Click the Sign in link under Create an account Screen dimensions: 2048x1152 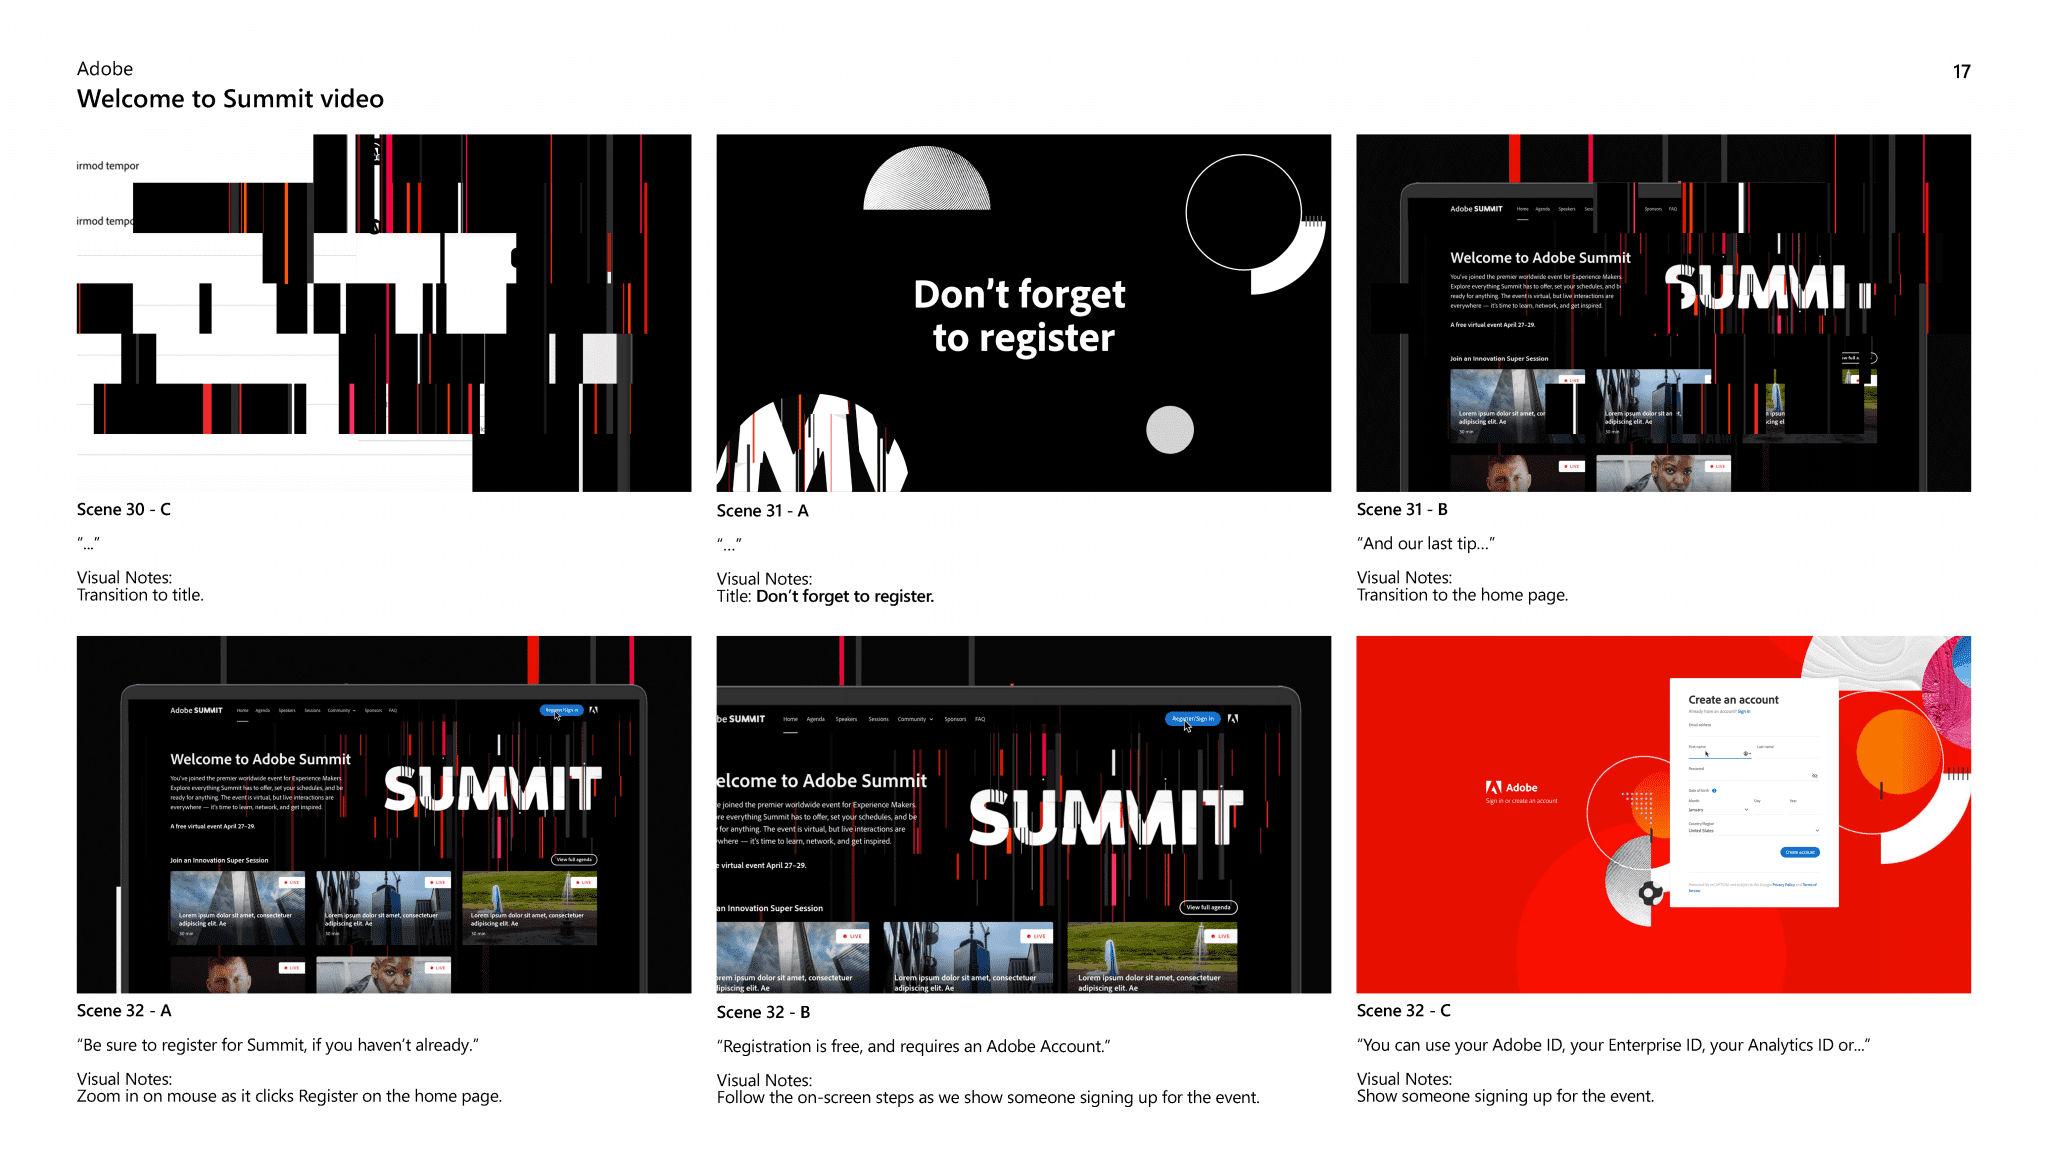point(1744,711)
